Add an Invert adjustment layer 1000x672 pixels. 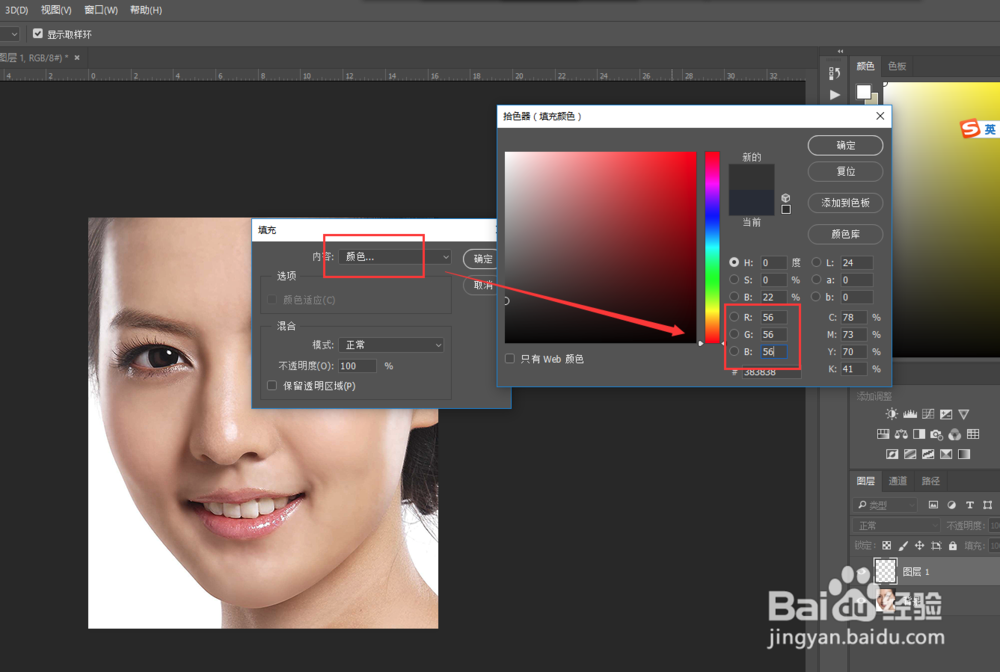click(x=892, y=454)
